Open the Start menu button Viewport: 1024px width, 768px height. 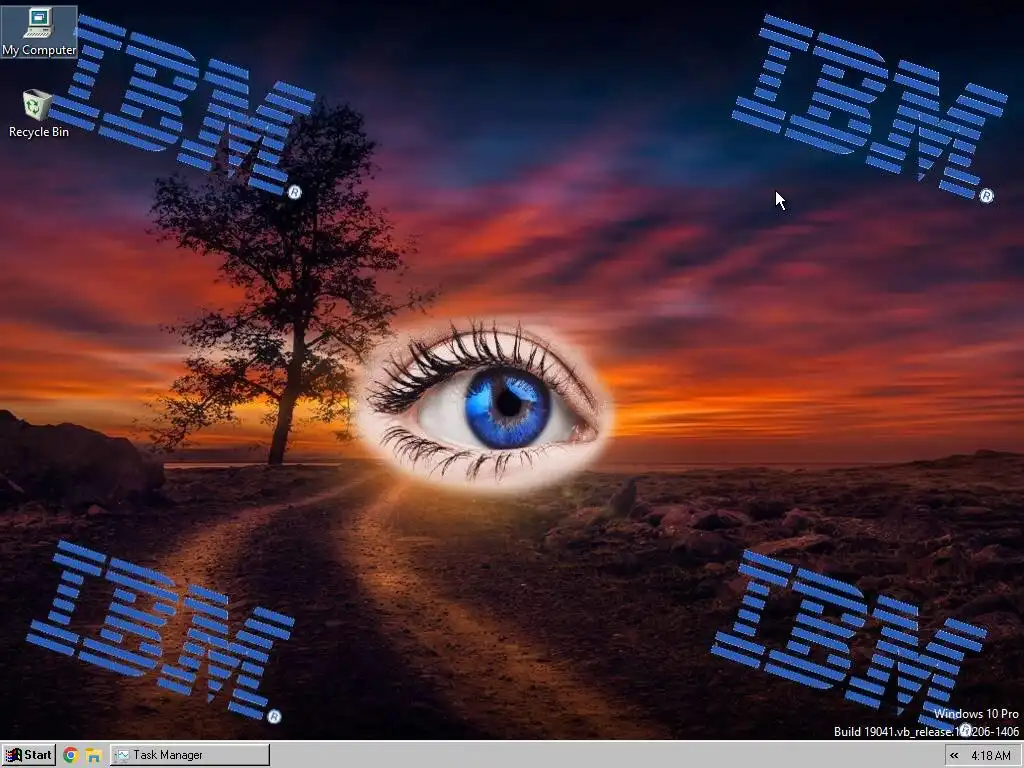click(29, 755)
